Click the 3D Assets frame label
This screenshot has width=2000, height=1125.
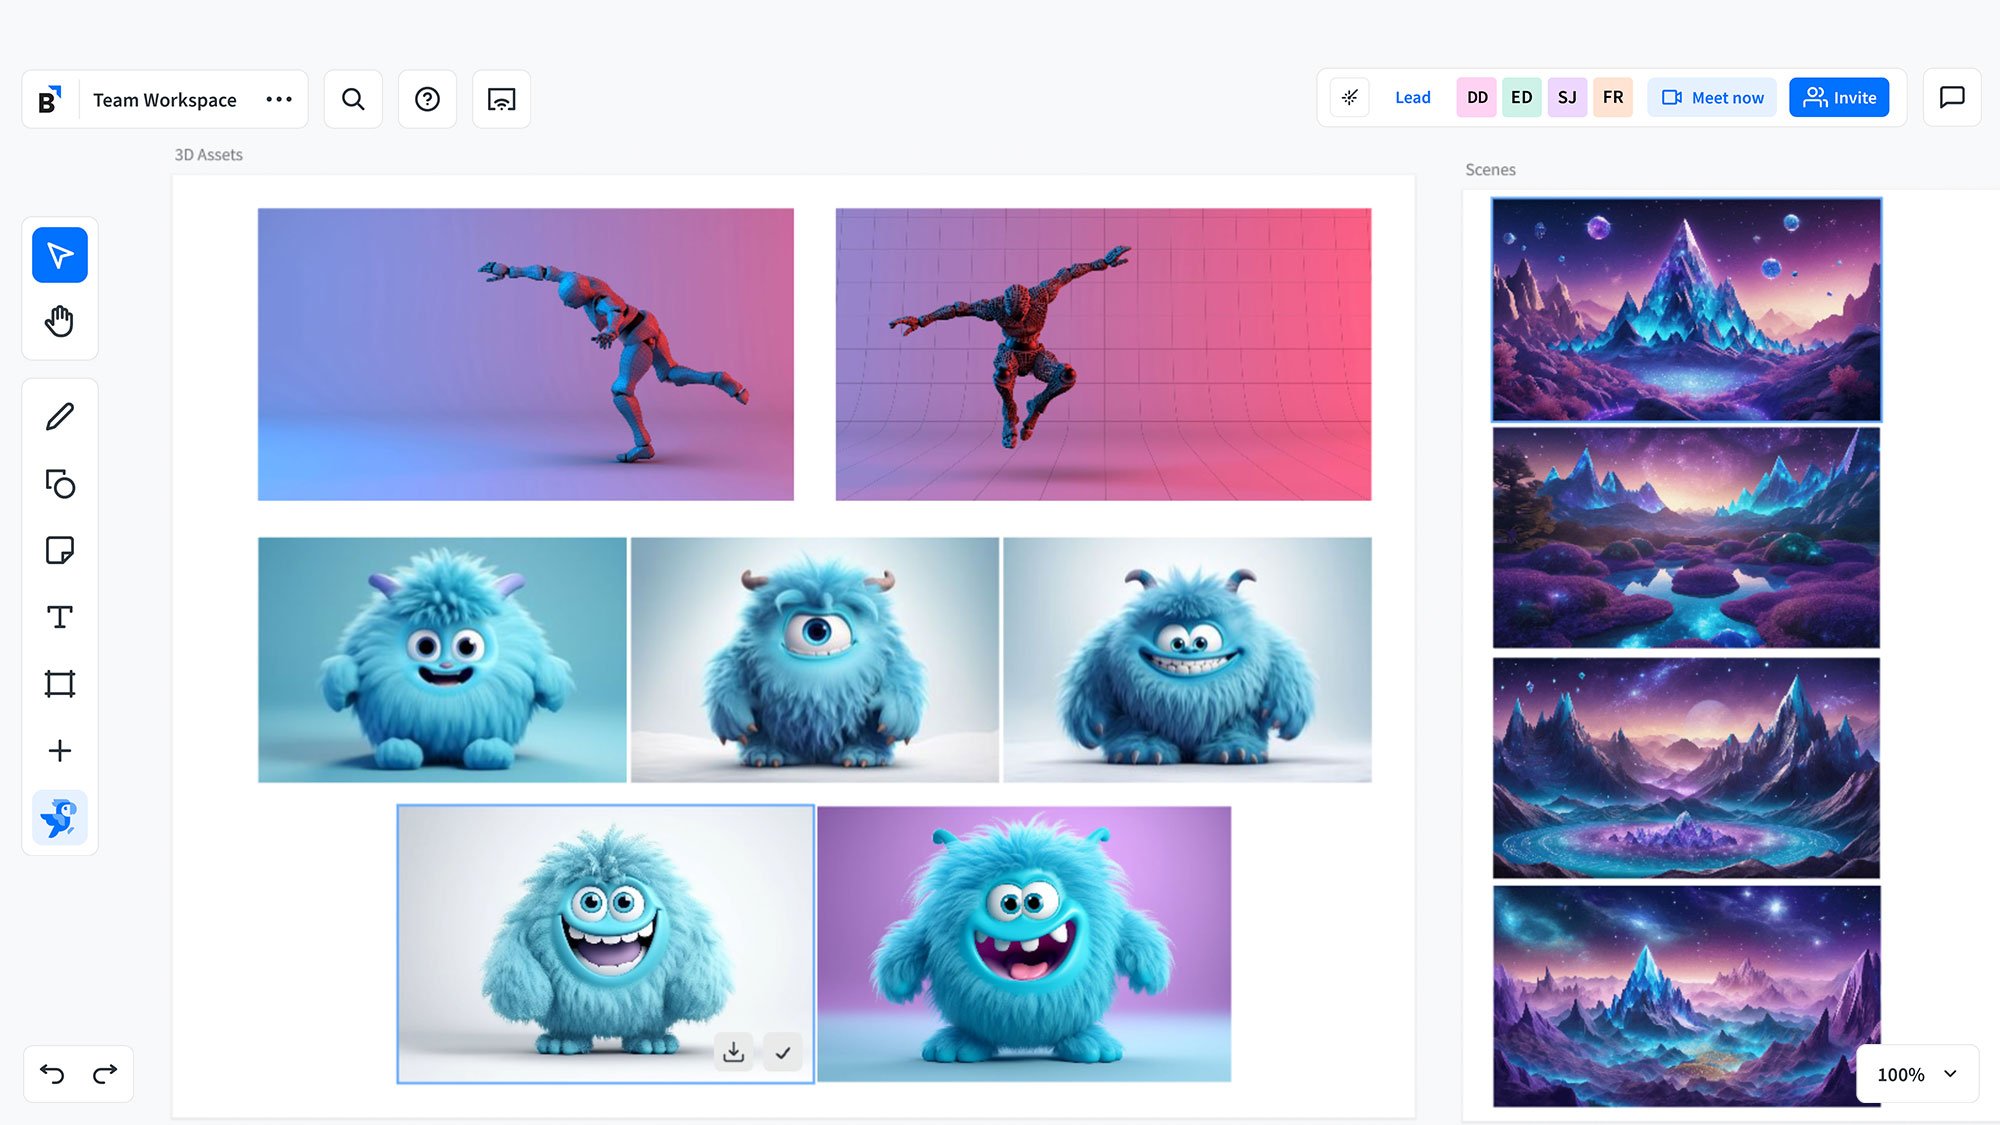(x=209, y=155)
